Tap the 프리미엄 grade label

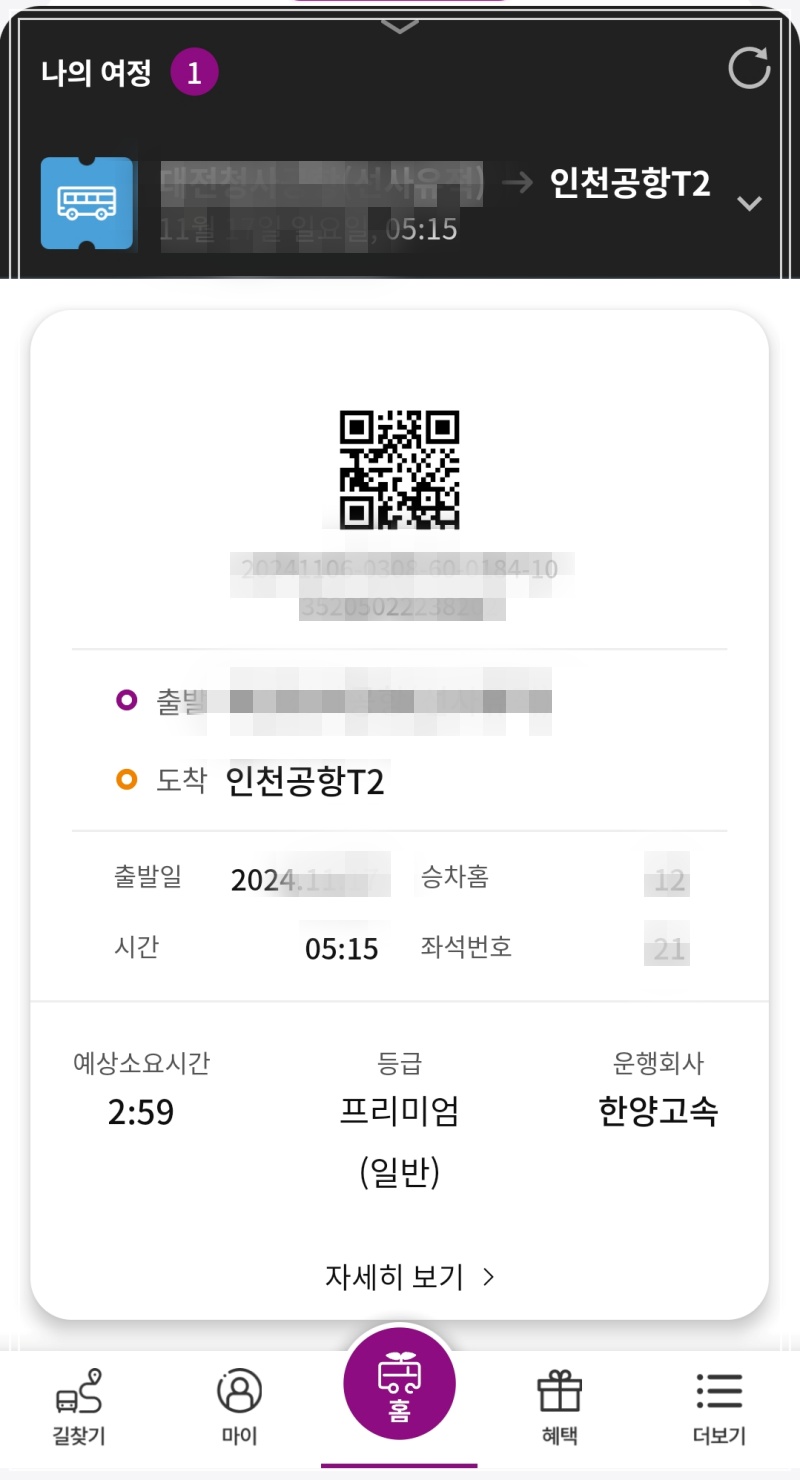(x=399, y=1111)
